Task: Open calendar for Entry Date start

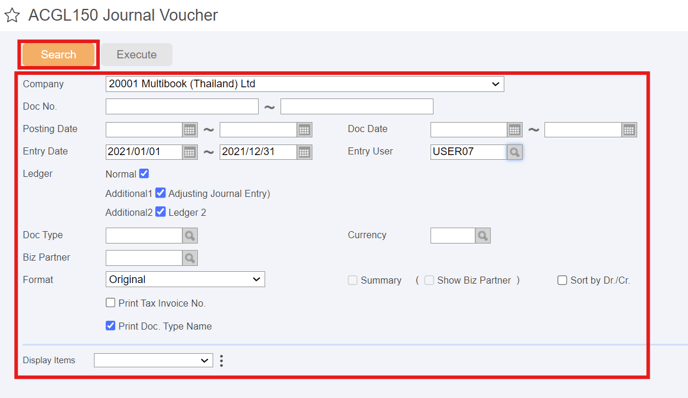Action: pyautogui.click(x=190, y=152)
